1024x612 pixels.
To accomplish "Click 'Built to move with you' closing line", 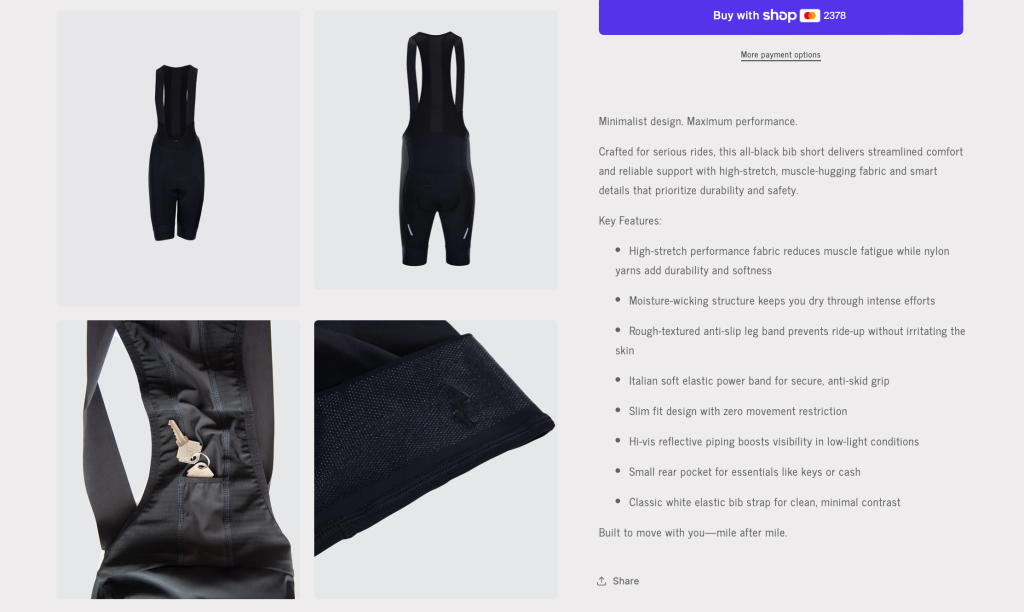I will pyautogui.click(x=693, y=532).
